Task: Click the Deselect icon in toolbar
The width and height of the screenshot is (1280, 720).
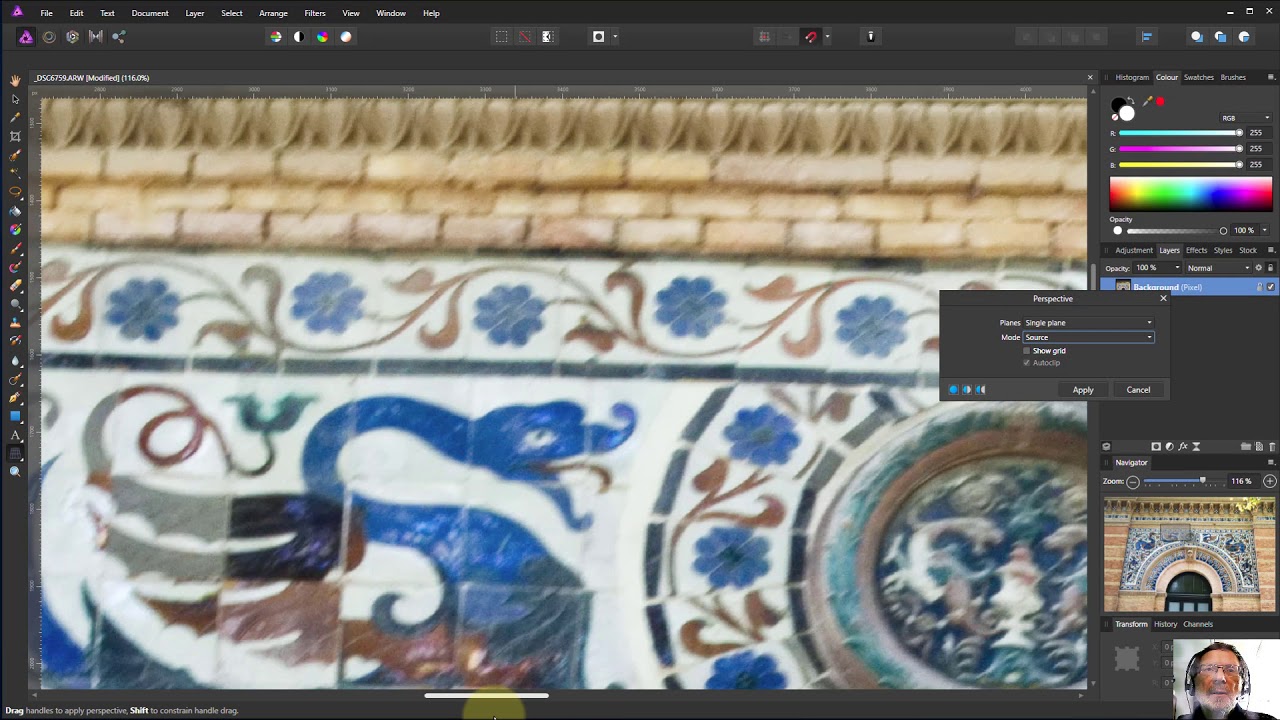Action: 524,37
